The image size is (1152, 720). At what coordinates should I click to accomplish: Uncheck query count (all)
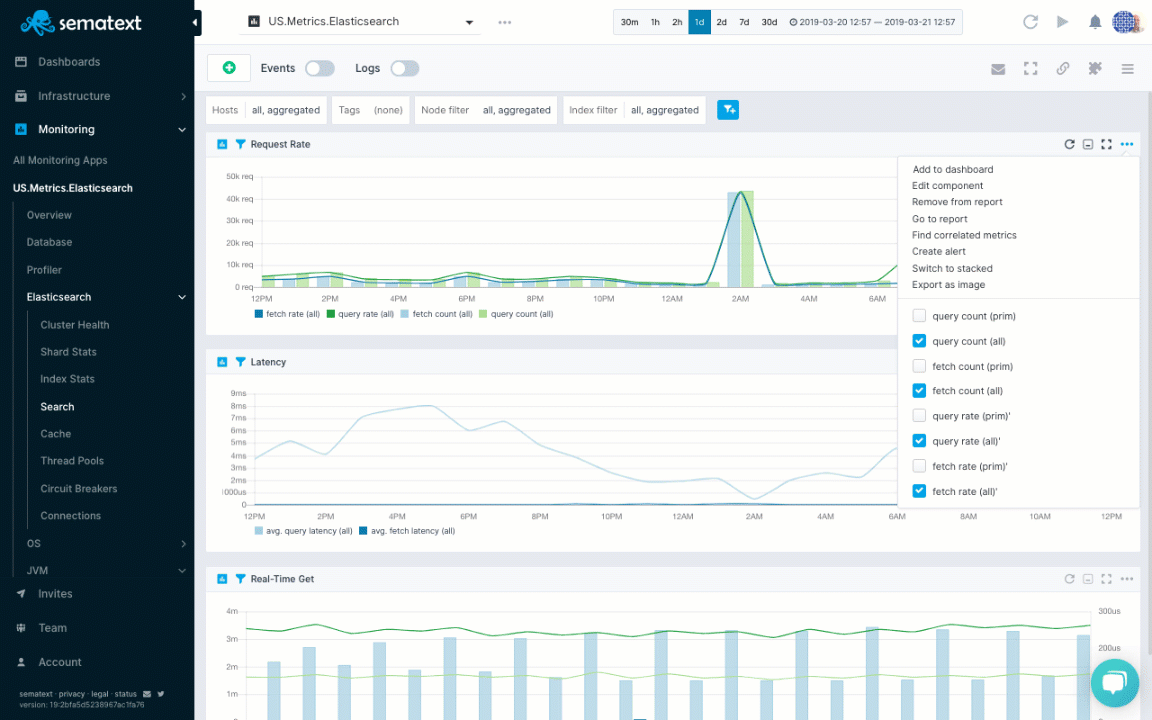[x=919, y=341]
